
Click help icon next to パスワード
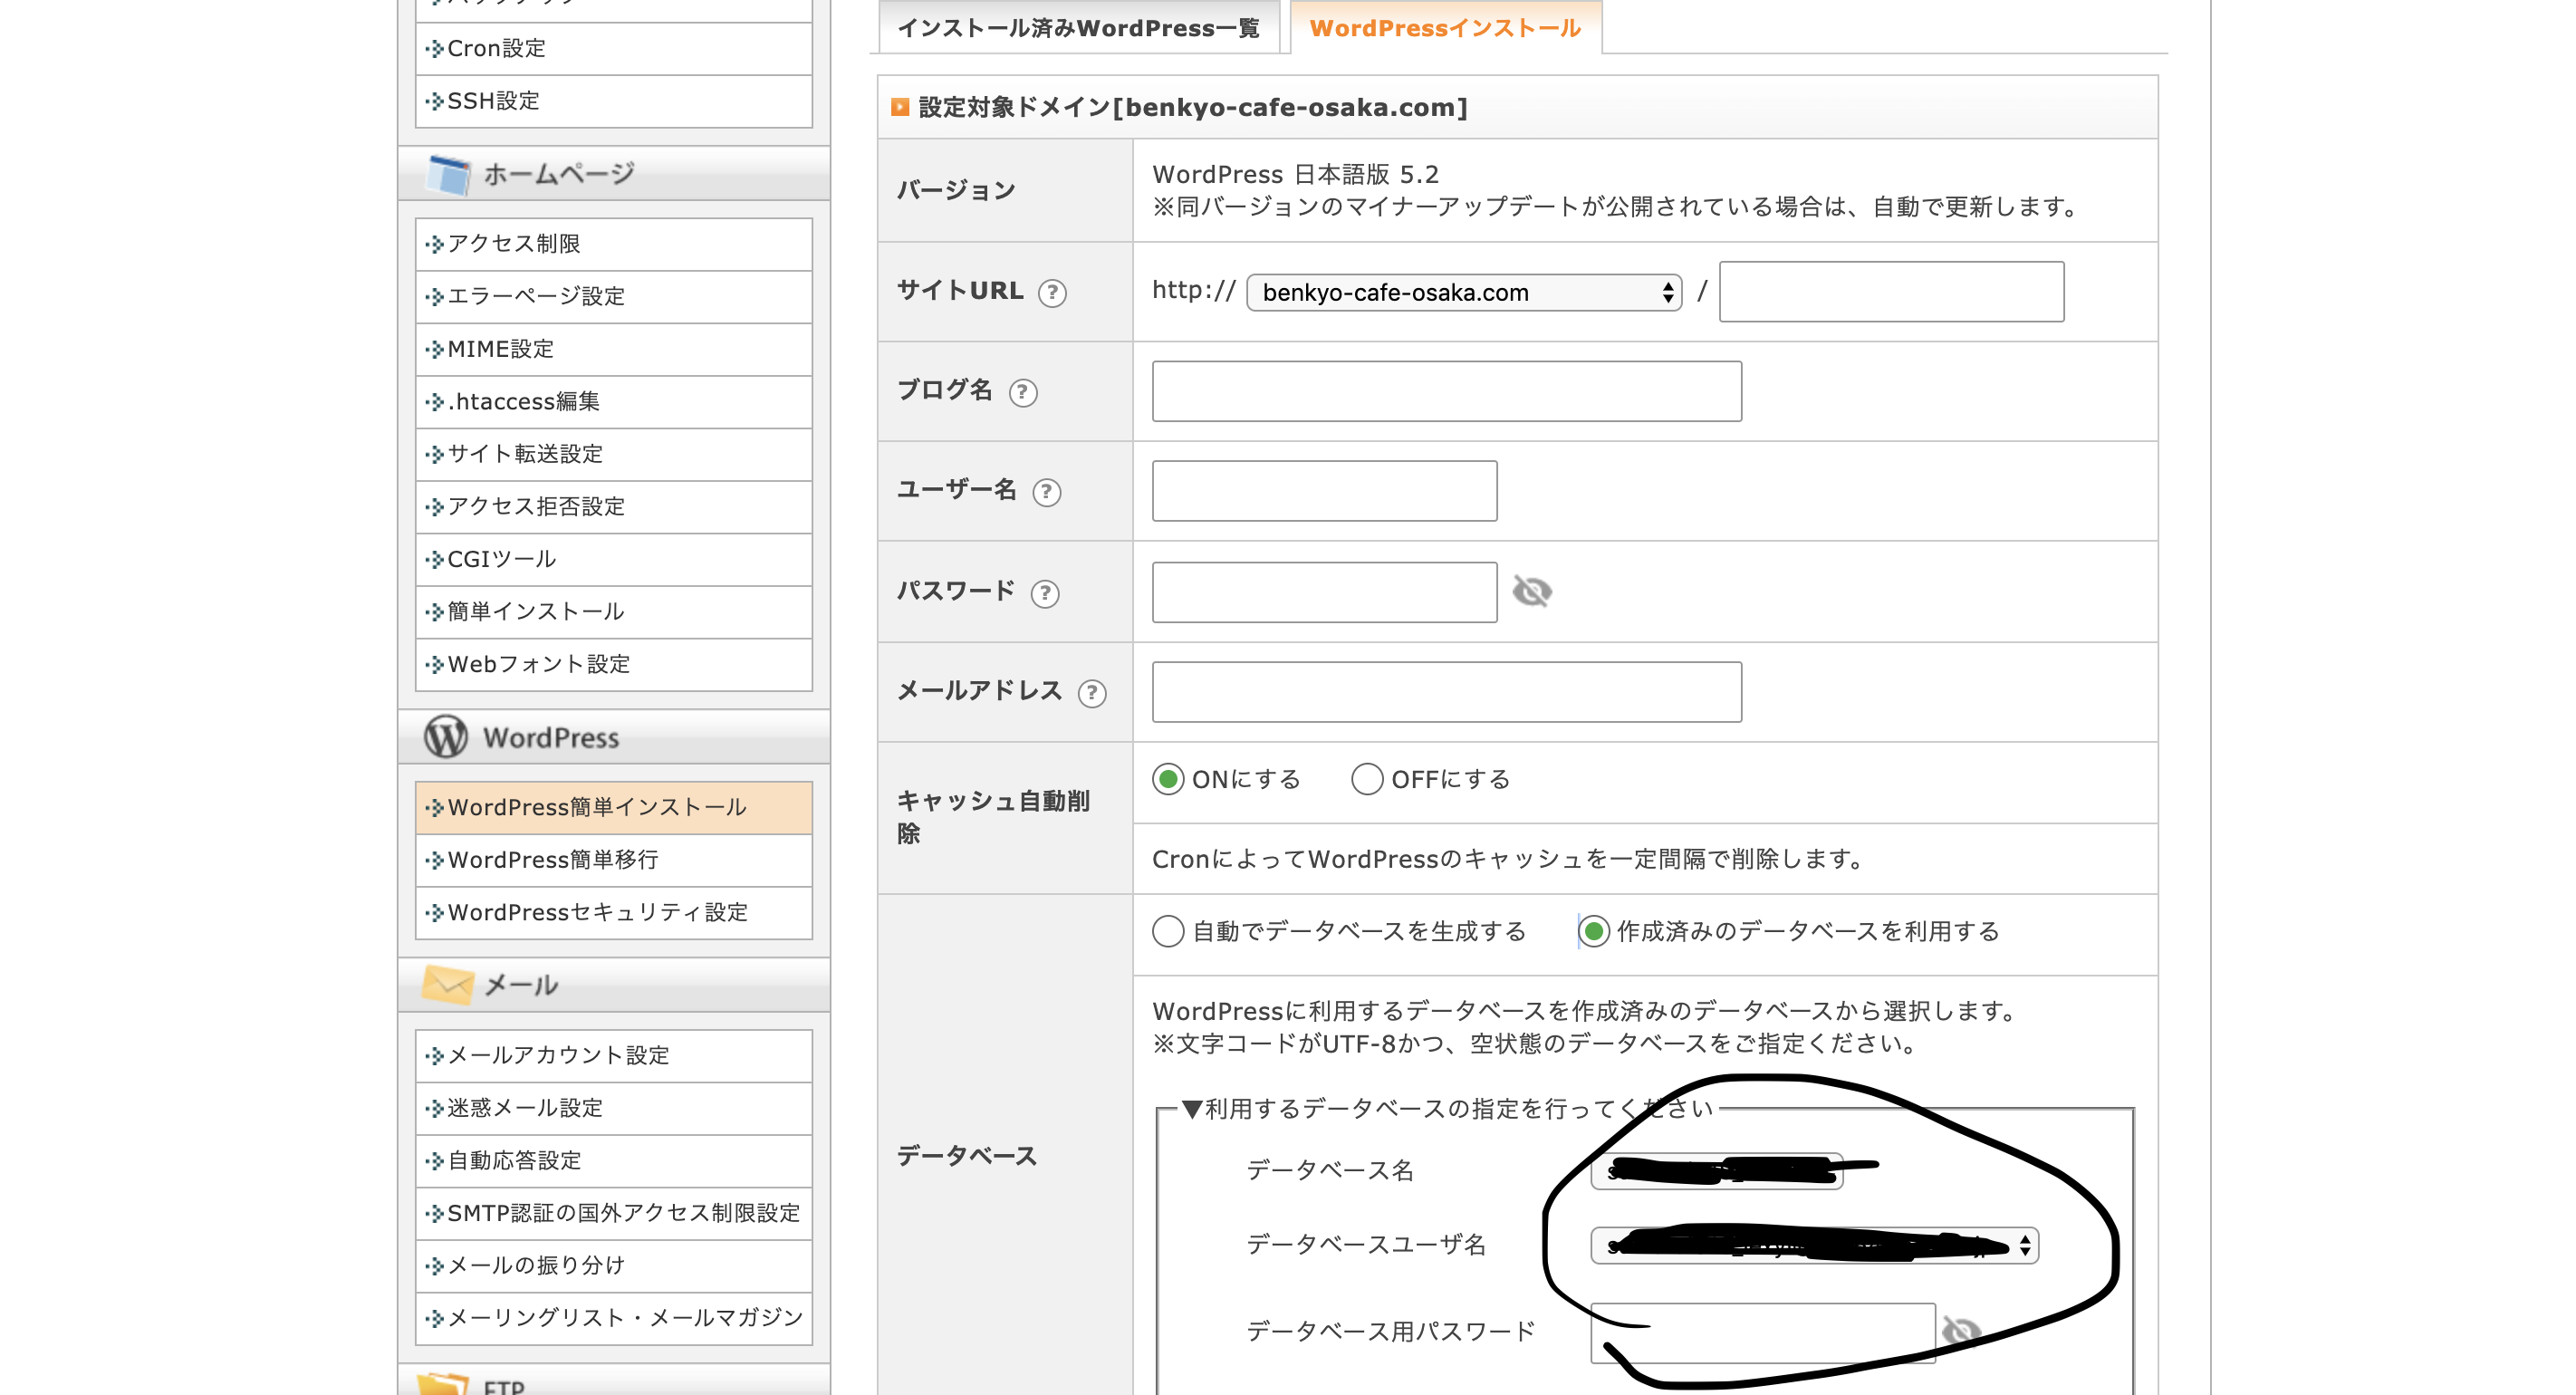pos(1045,593)
